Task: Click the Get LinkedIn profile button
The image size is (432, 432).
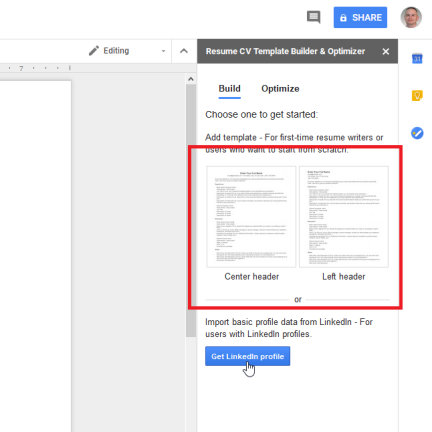Action: coord(247,356)
